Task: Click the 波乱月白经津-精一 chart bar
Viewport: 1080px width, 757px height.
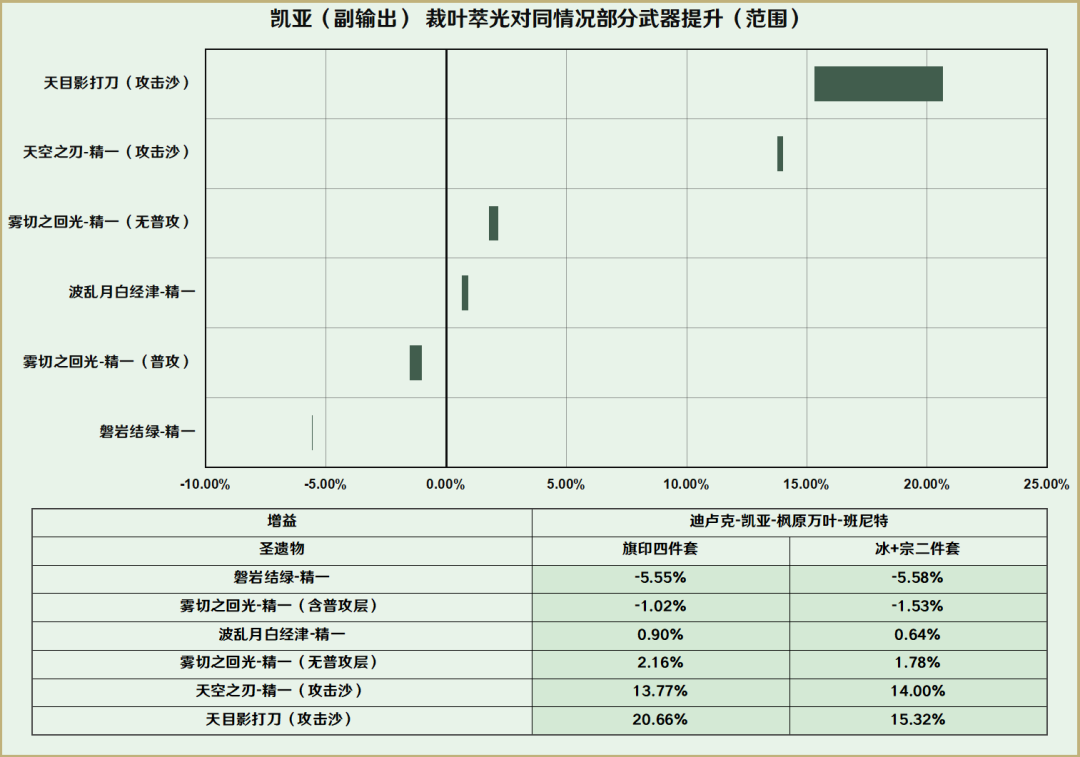Action: coord(465,293)
